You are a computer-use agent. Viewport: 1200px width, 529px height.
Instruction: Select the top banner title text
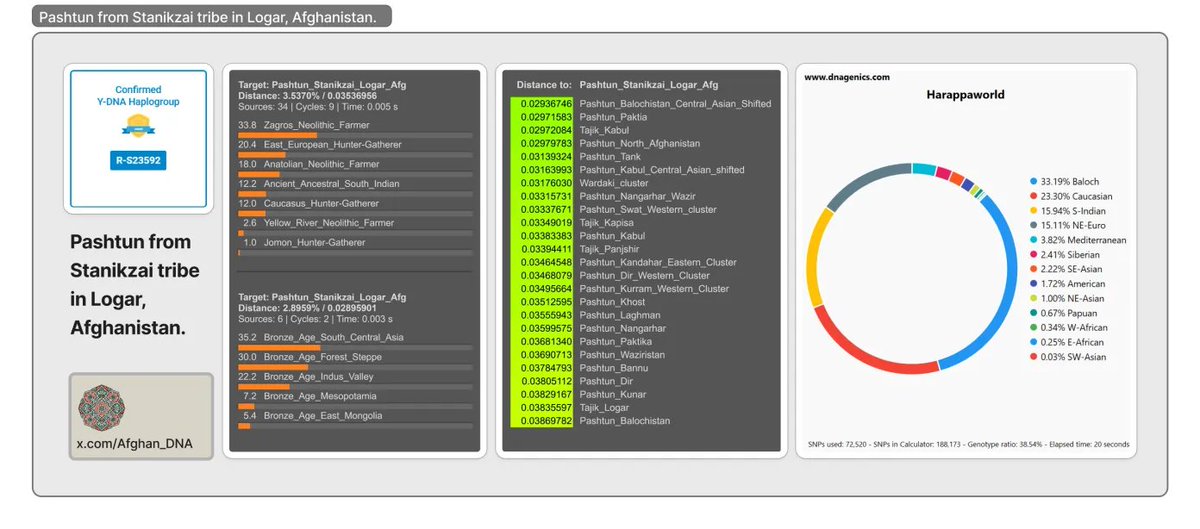point(208,16)
